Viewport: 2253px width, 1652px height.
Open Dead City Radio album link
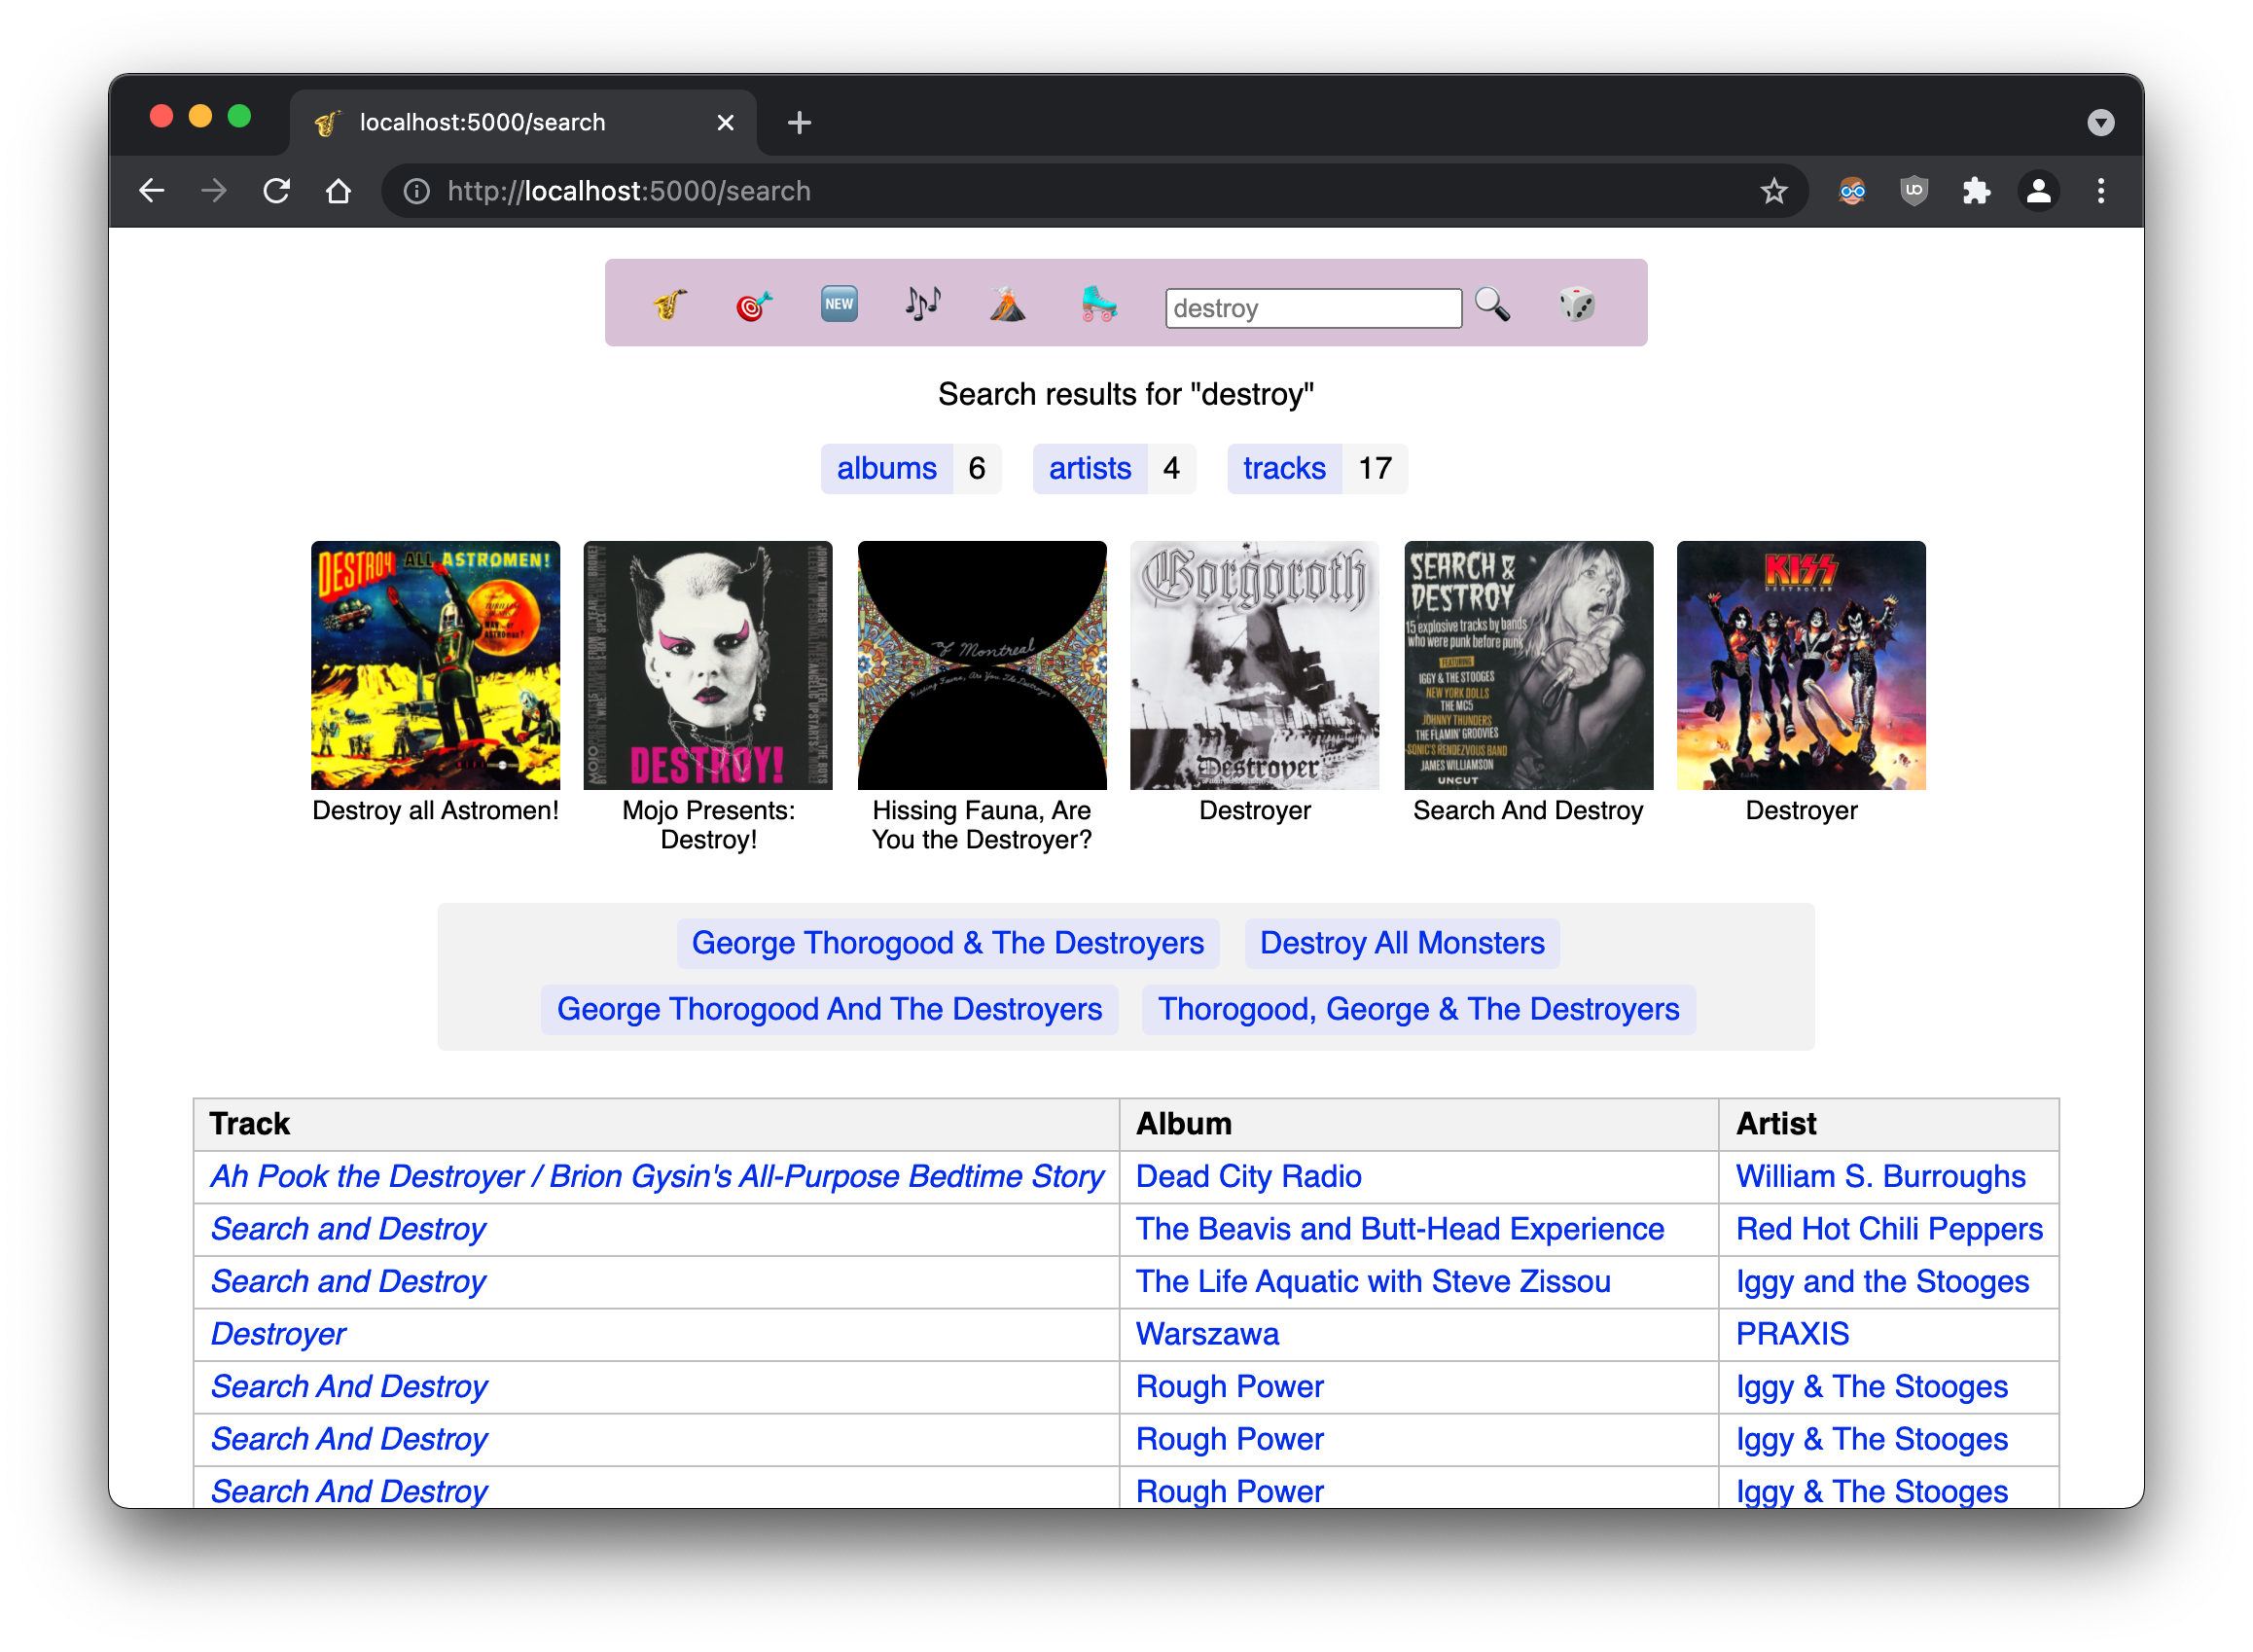coord(1248,1177)
